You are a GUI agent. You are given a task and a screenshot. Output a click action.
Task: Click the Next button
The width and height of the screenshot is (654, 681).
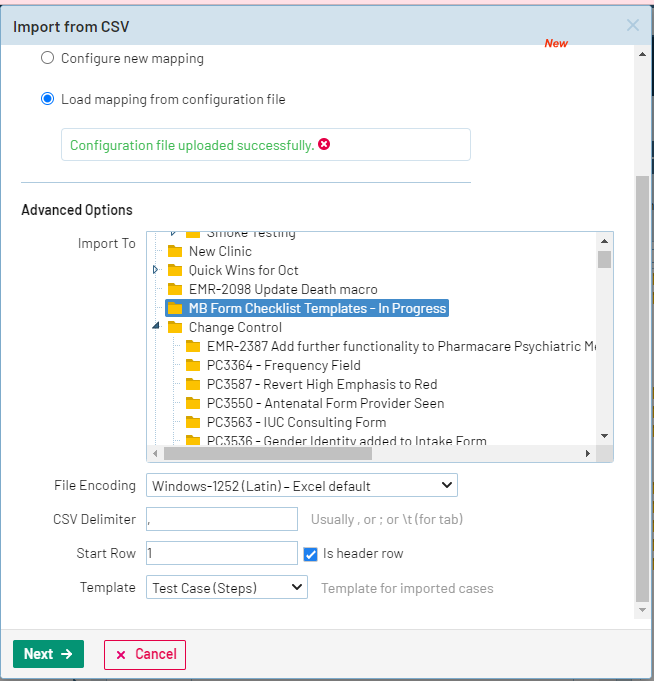[x=48, y=654]
